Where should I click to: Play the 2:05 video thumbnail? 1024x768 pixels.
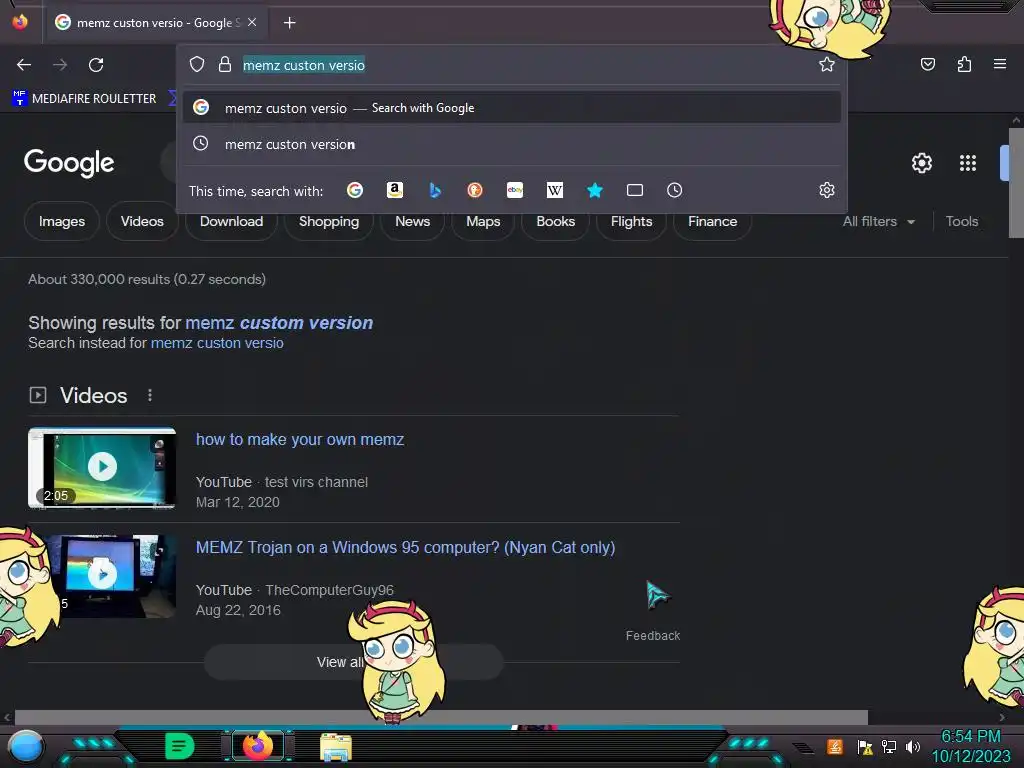(x=102, y=467)
